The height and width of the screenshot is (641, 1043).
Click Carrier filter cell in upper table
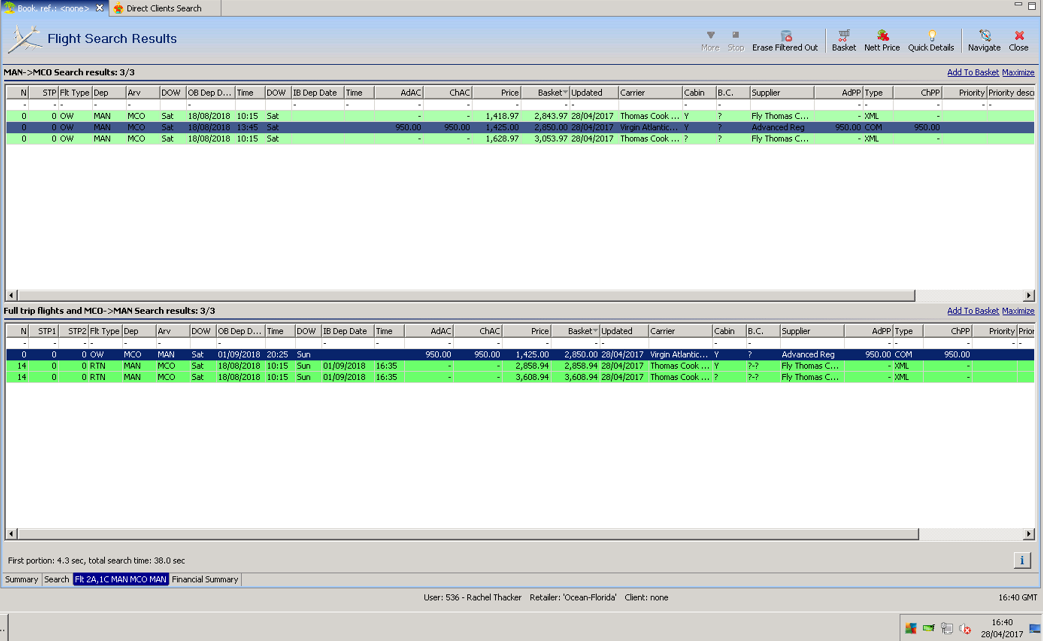[x=650, y=104]
